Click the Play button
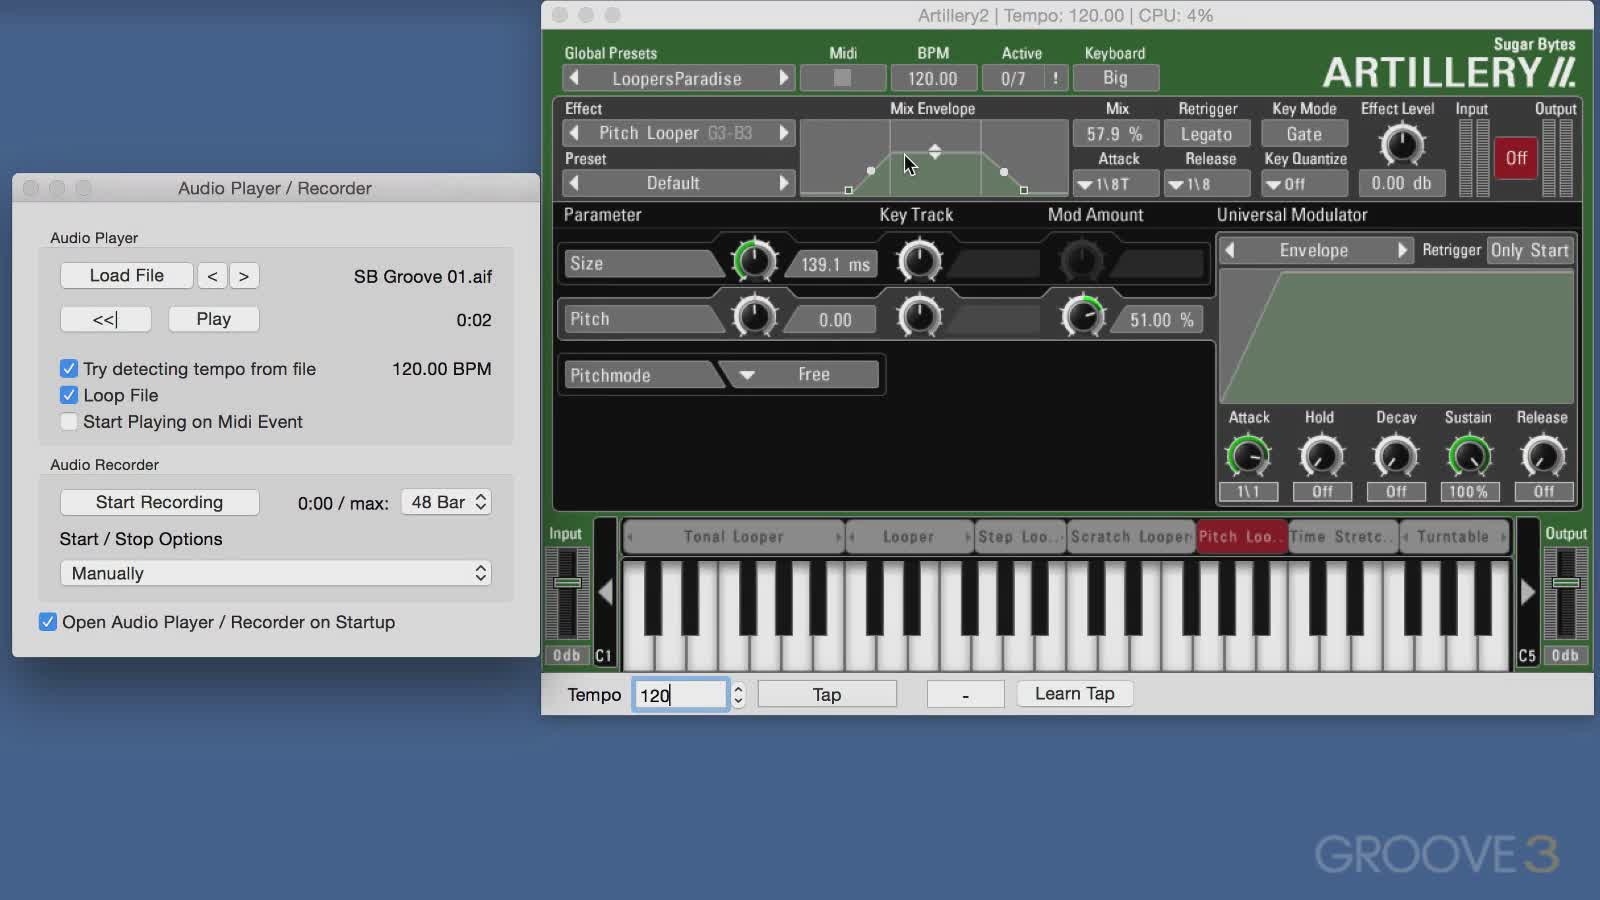 (x=214, y=319)
